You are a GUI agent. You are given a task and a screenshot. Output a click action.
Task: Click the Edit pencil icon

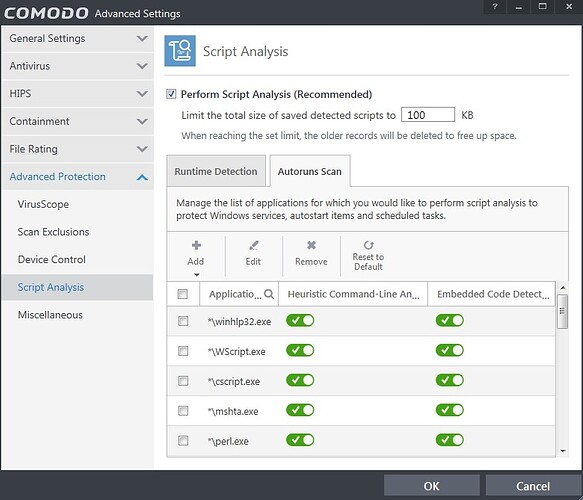(254, 245)
